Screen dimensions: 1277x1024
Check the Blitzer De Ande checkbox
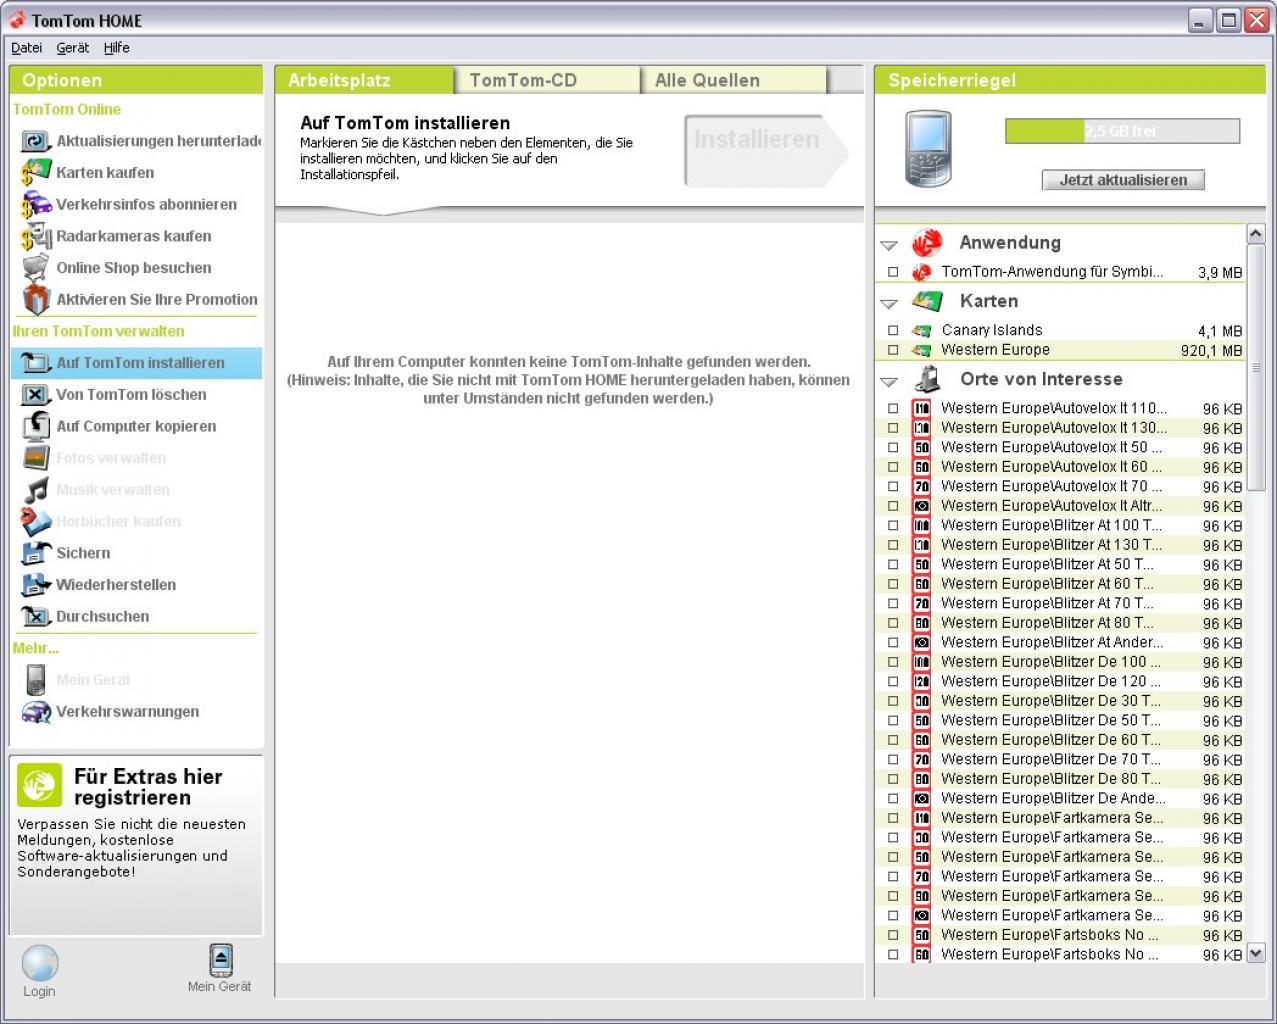[893, 798]
